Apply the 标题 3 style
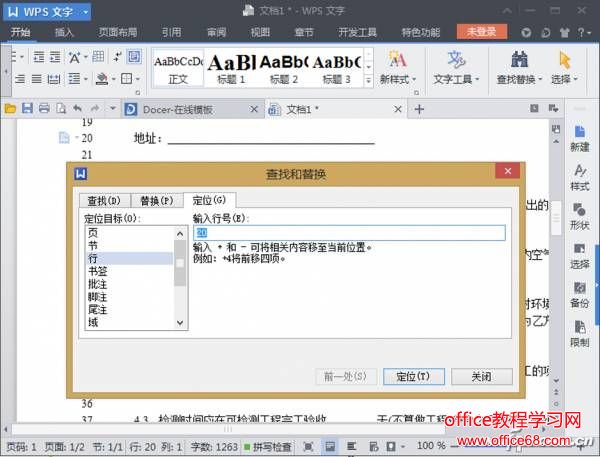Viewport: 600px width, 457px height. click(336, 69)
